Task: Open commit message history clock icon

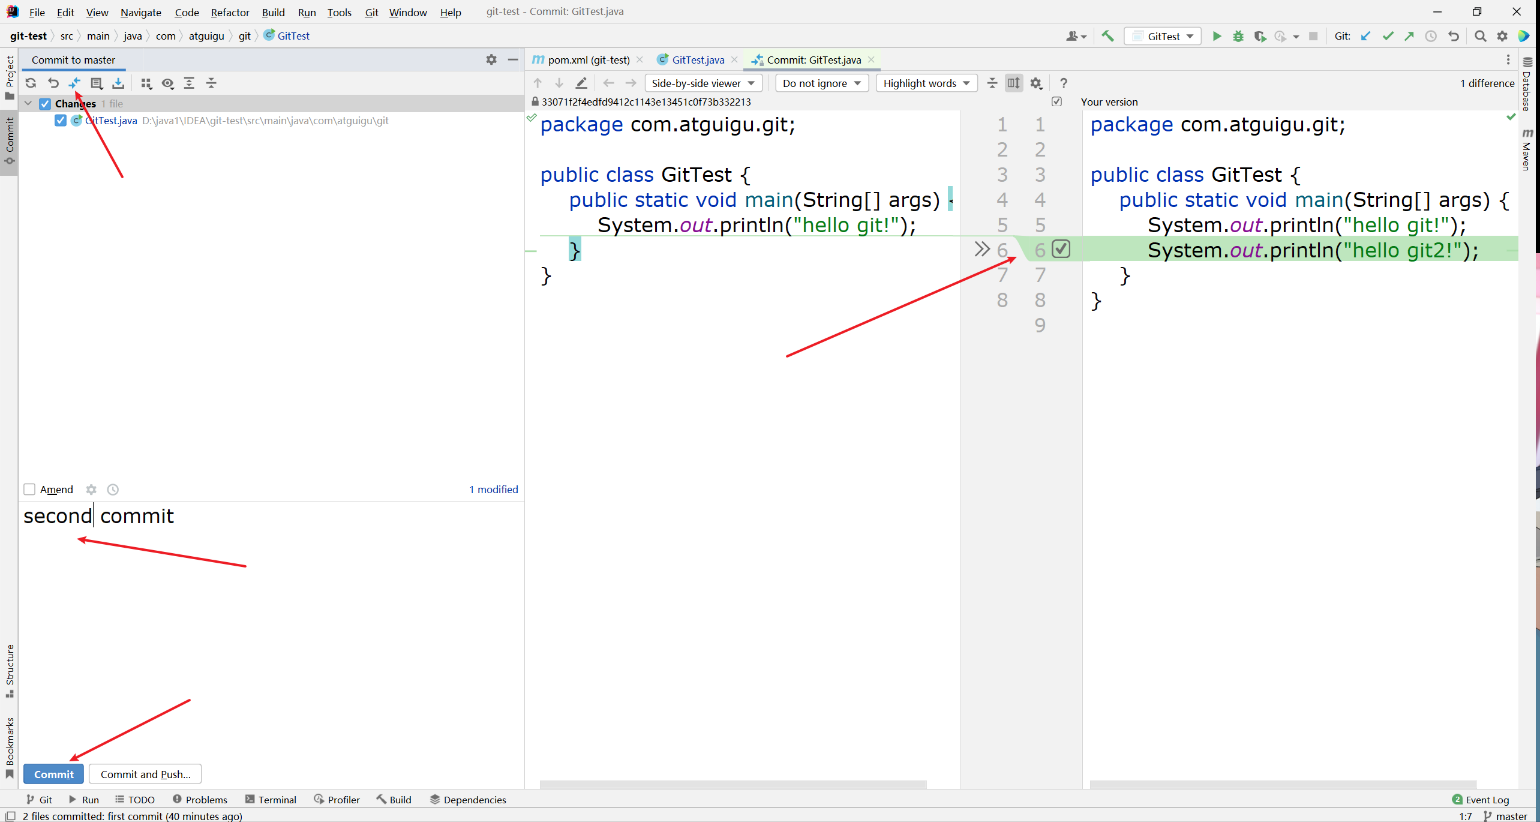Action: (113, 490)
